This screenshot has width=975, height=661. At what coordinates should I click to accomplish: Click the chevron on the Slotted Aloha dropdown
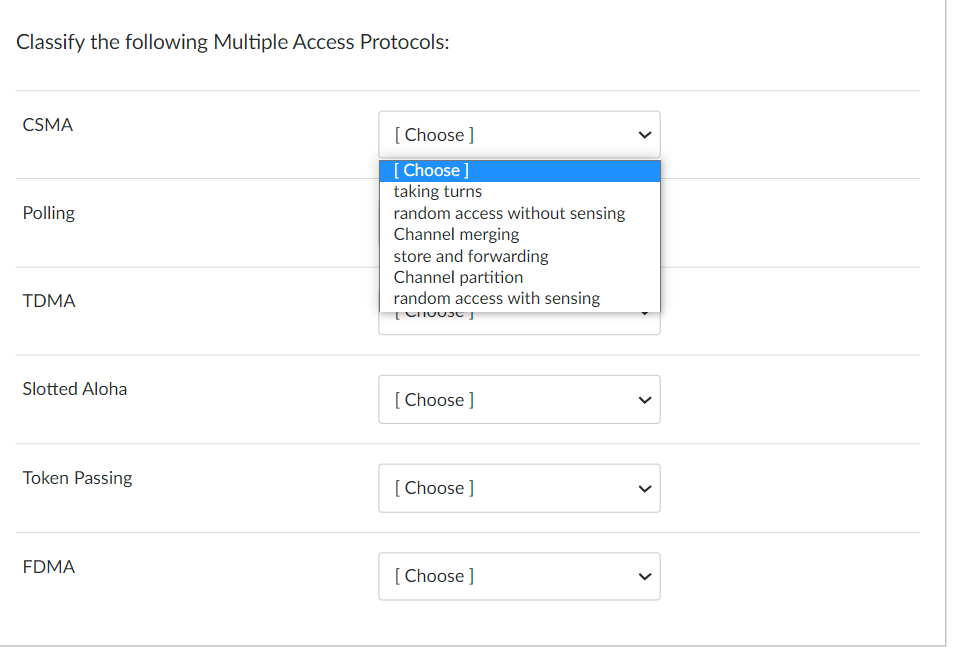644,399
